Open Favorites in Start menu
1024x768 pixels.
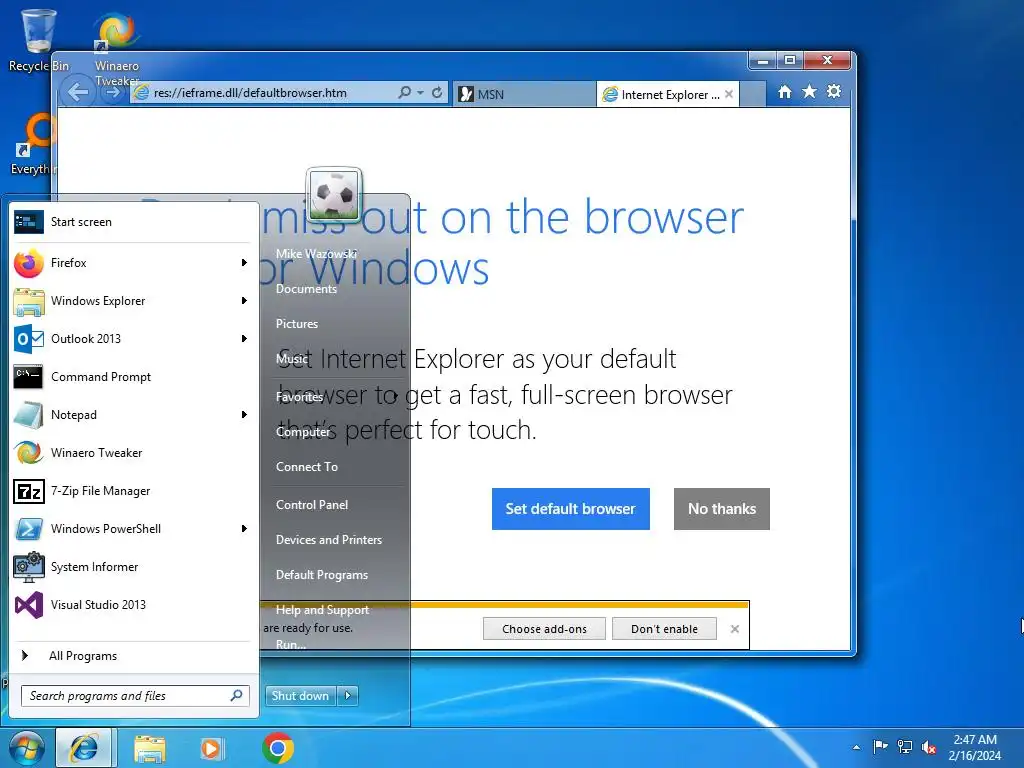pos(299,396)
